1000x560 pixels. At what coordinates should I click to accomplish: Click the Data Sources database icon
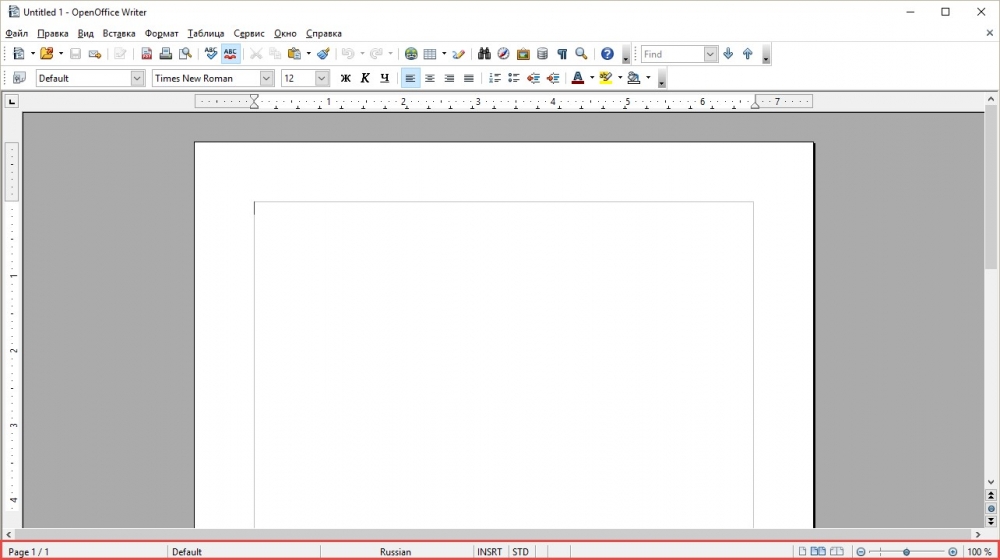pyautogui.click(x=542, y=54)
